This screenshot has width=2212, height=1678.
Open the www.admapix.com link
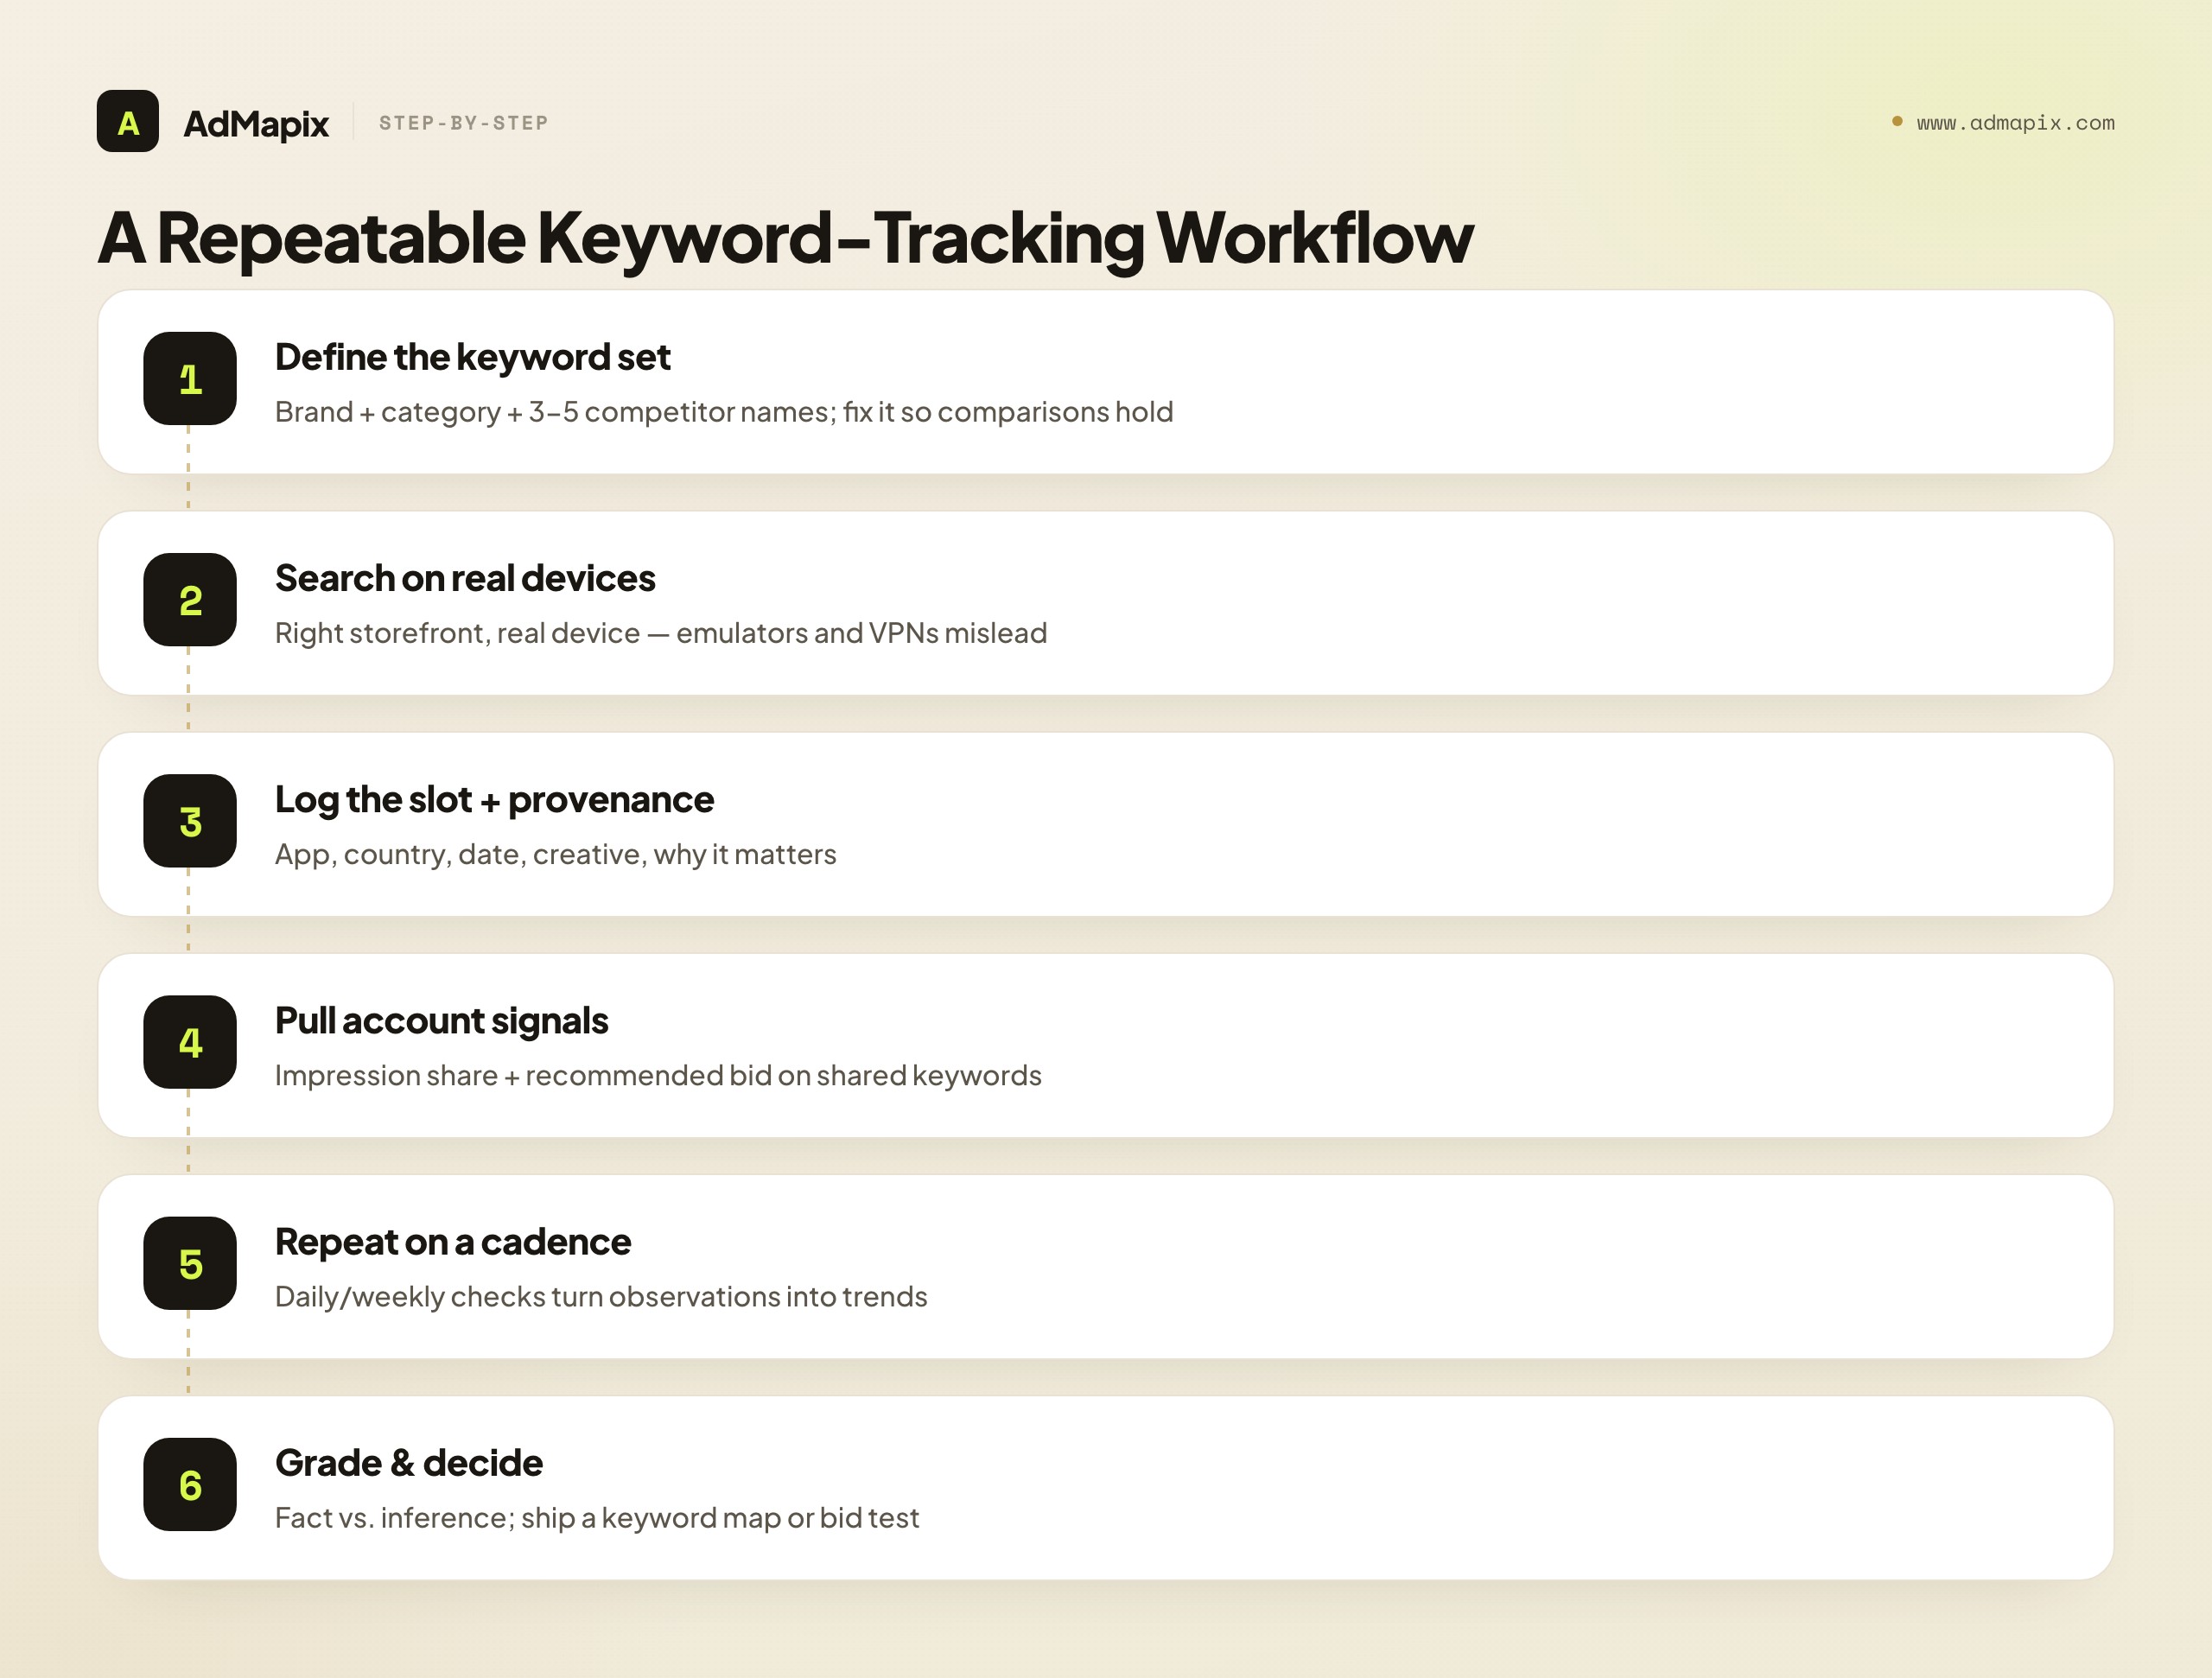pos(2015,123)
